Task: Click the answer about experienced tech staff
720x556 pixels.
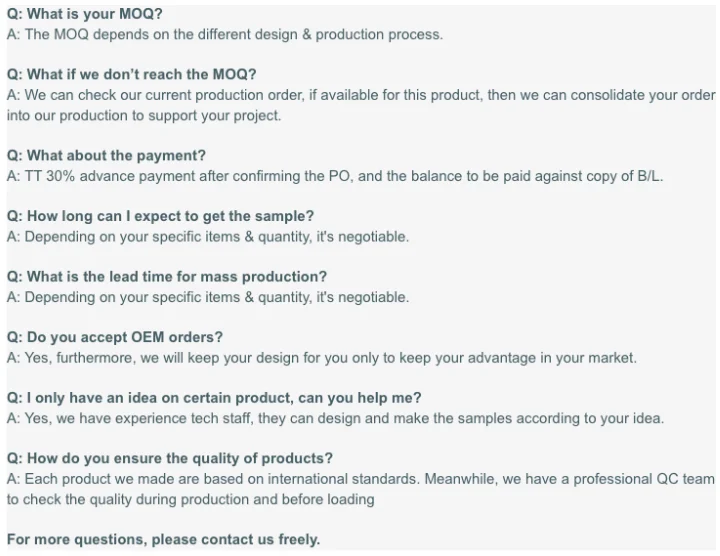Action: 335,418
